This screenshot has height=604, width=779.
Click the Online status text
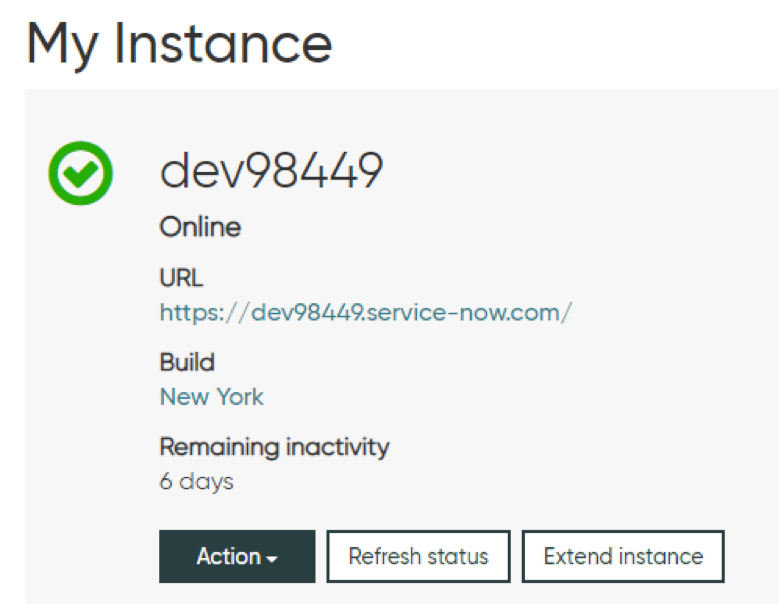point(200,227)
